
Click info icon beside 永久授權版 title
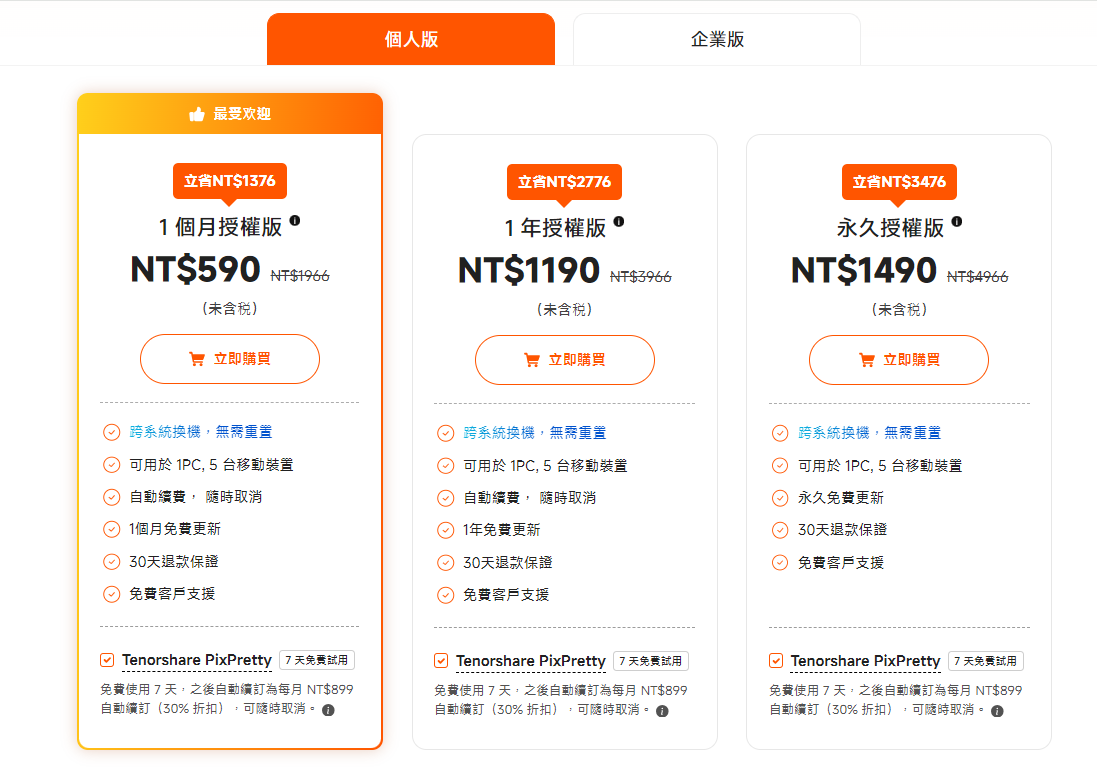tap(957, 221)
